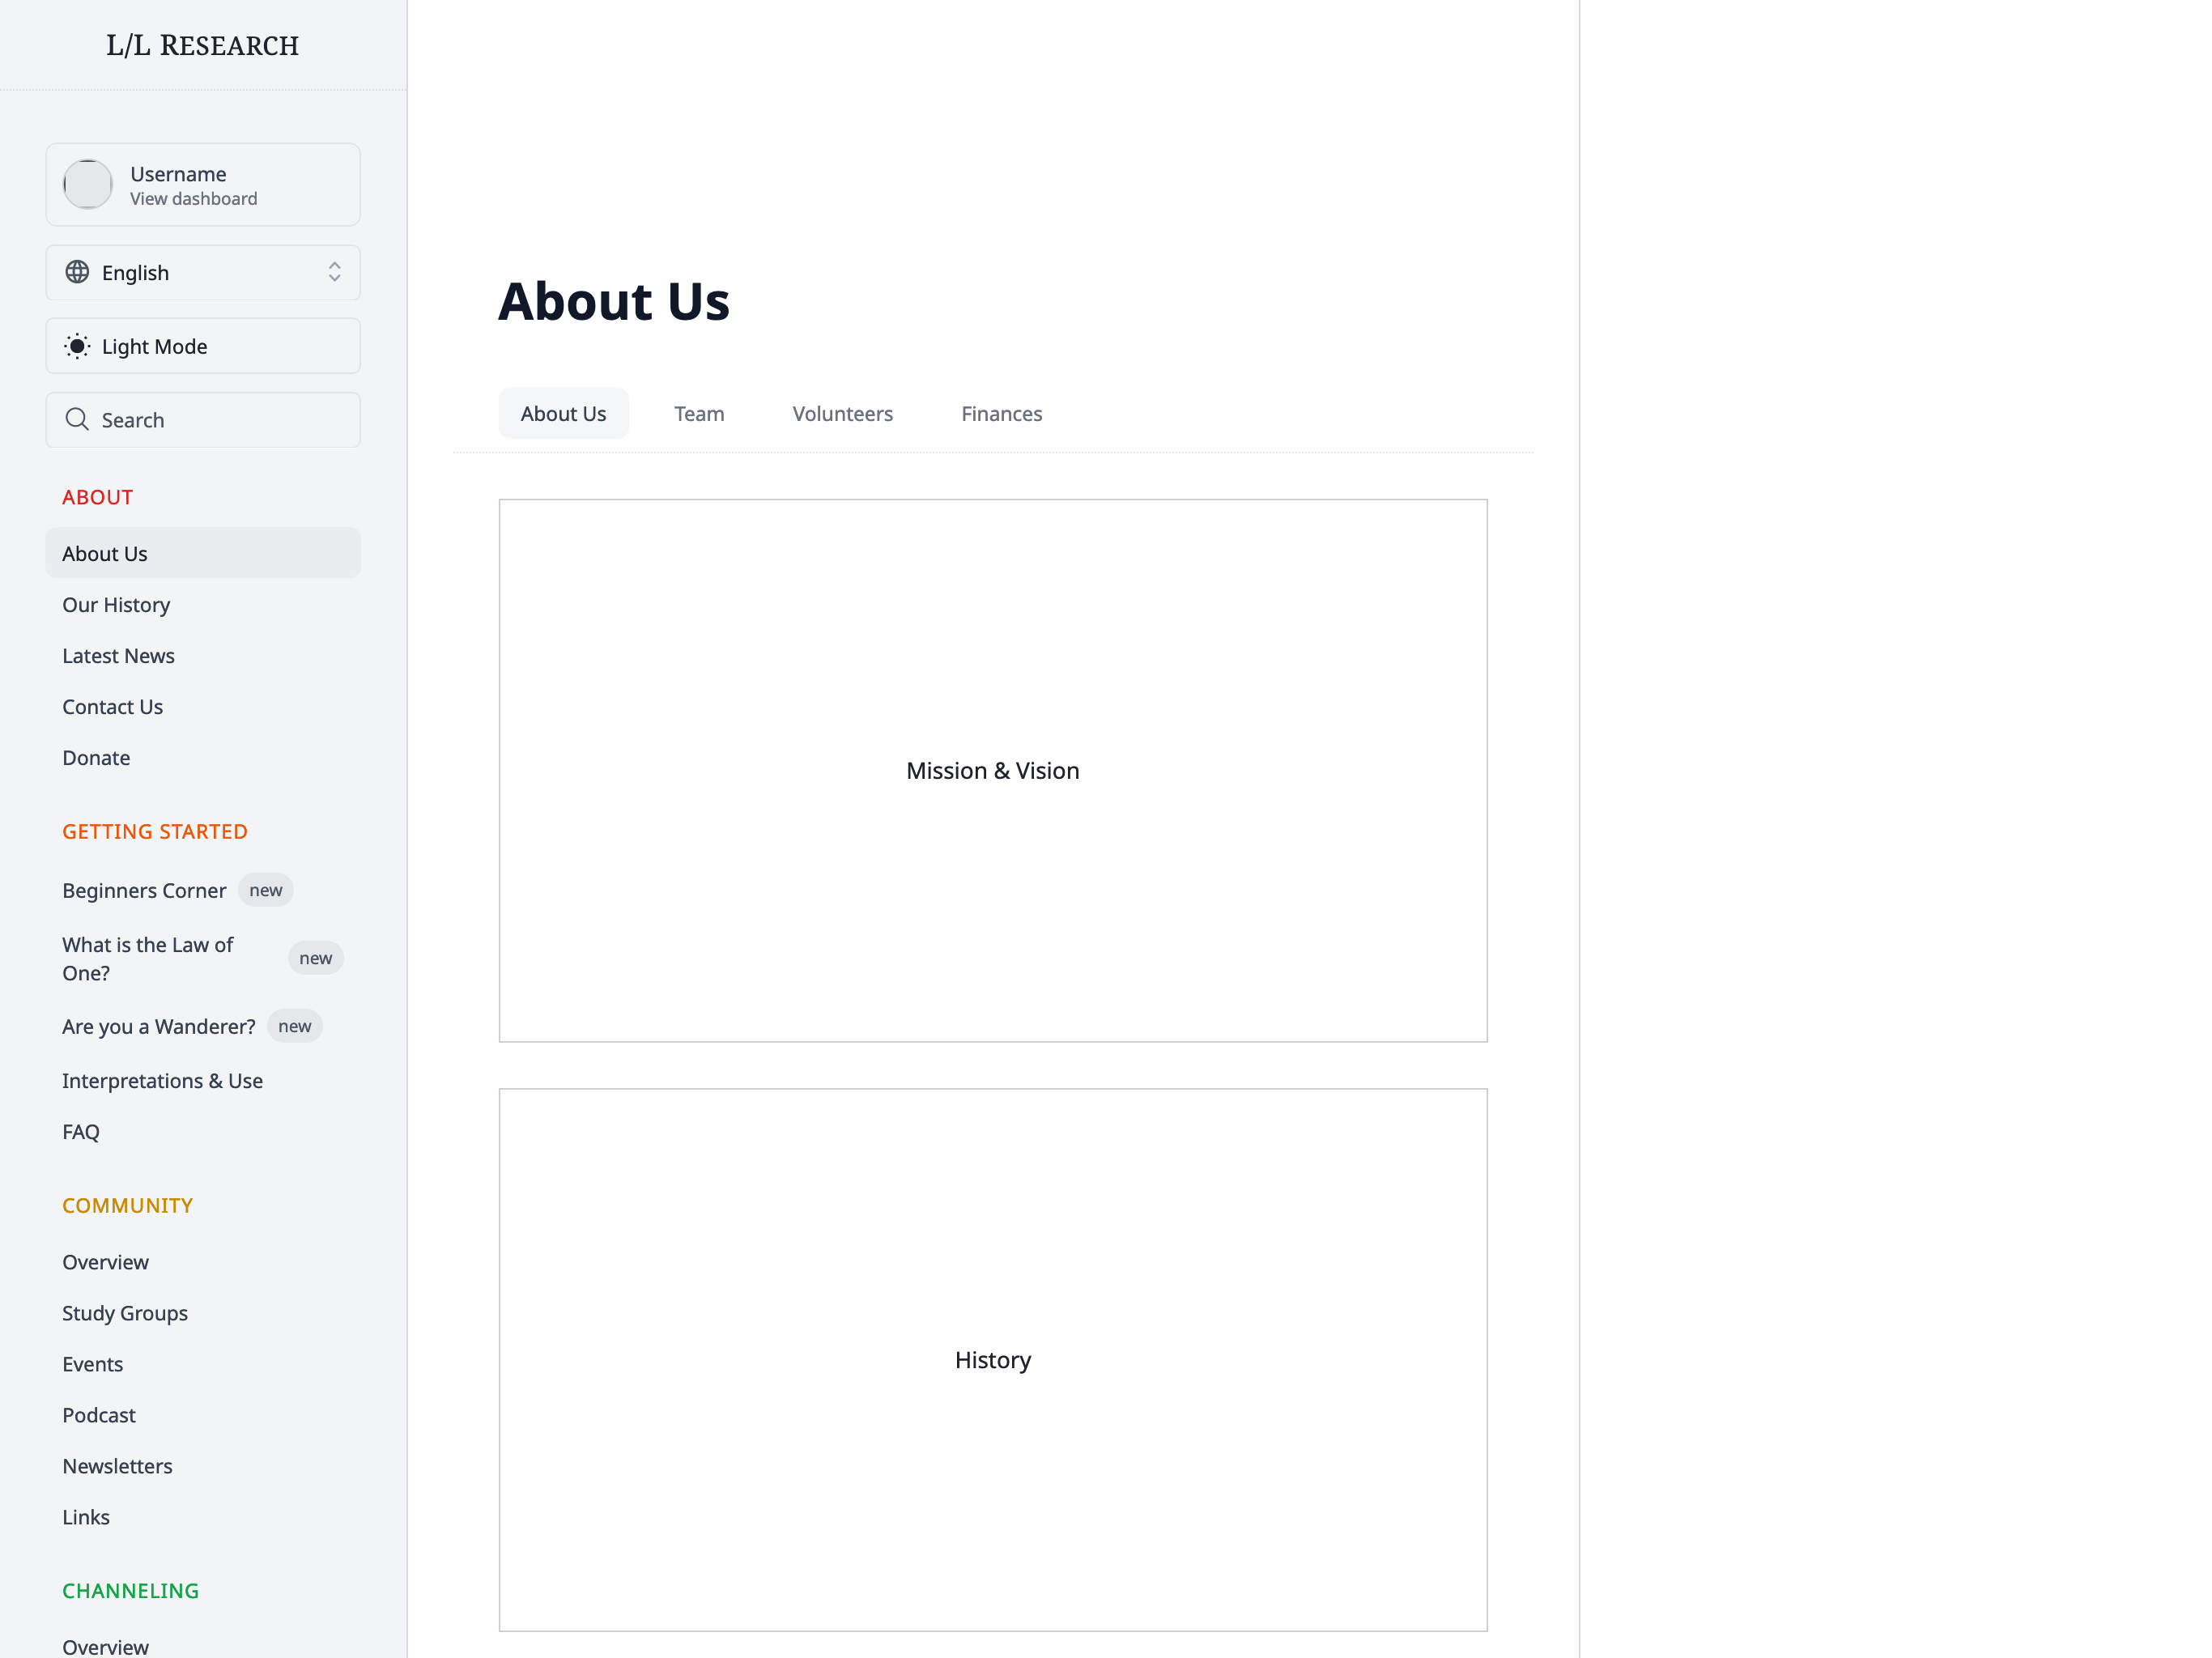Open the Volunteers tab
The width and height of the screenshot is (2212, 1658).
click(x=842, y=413)
